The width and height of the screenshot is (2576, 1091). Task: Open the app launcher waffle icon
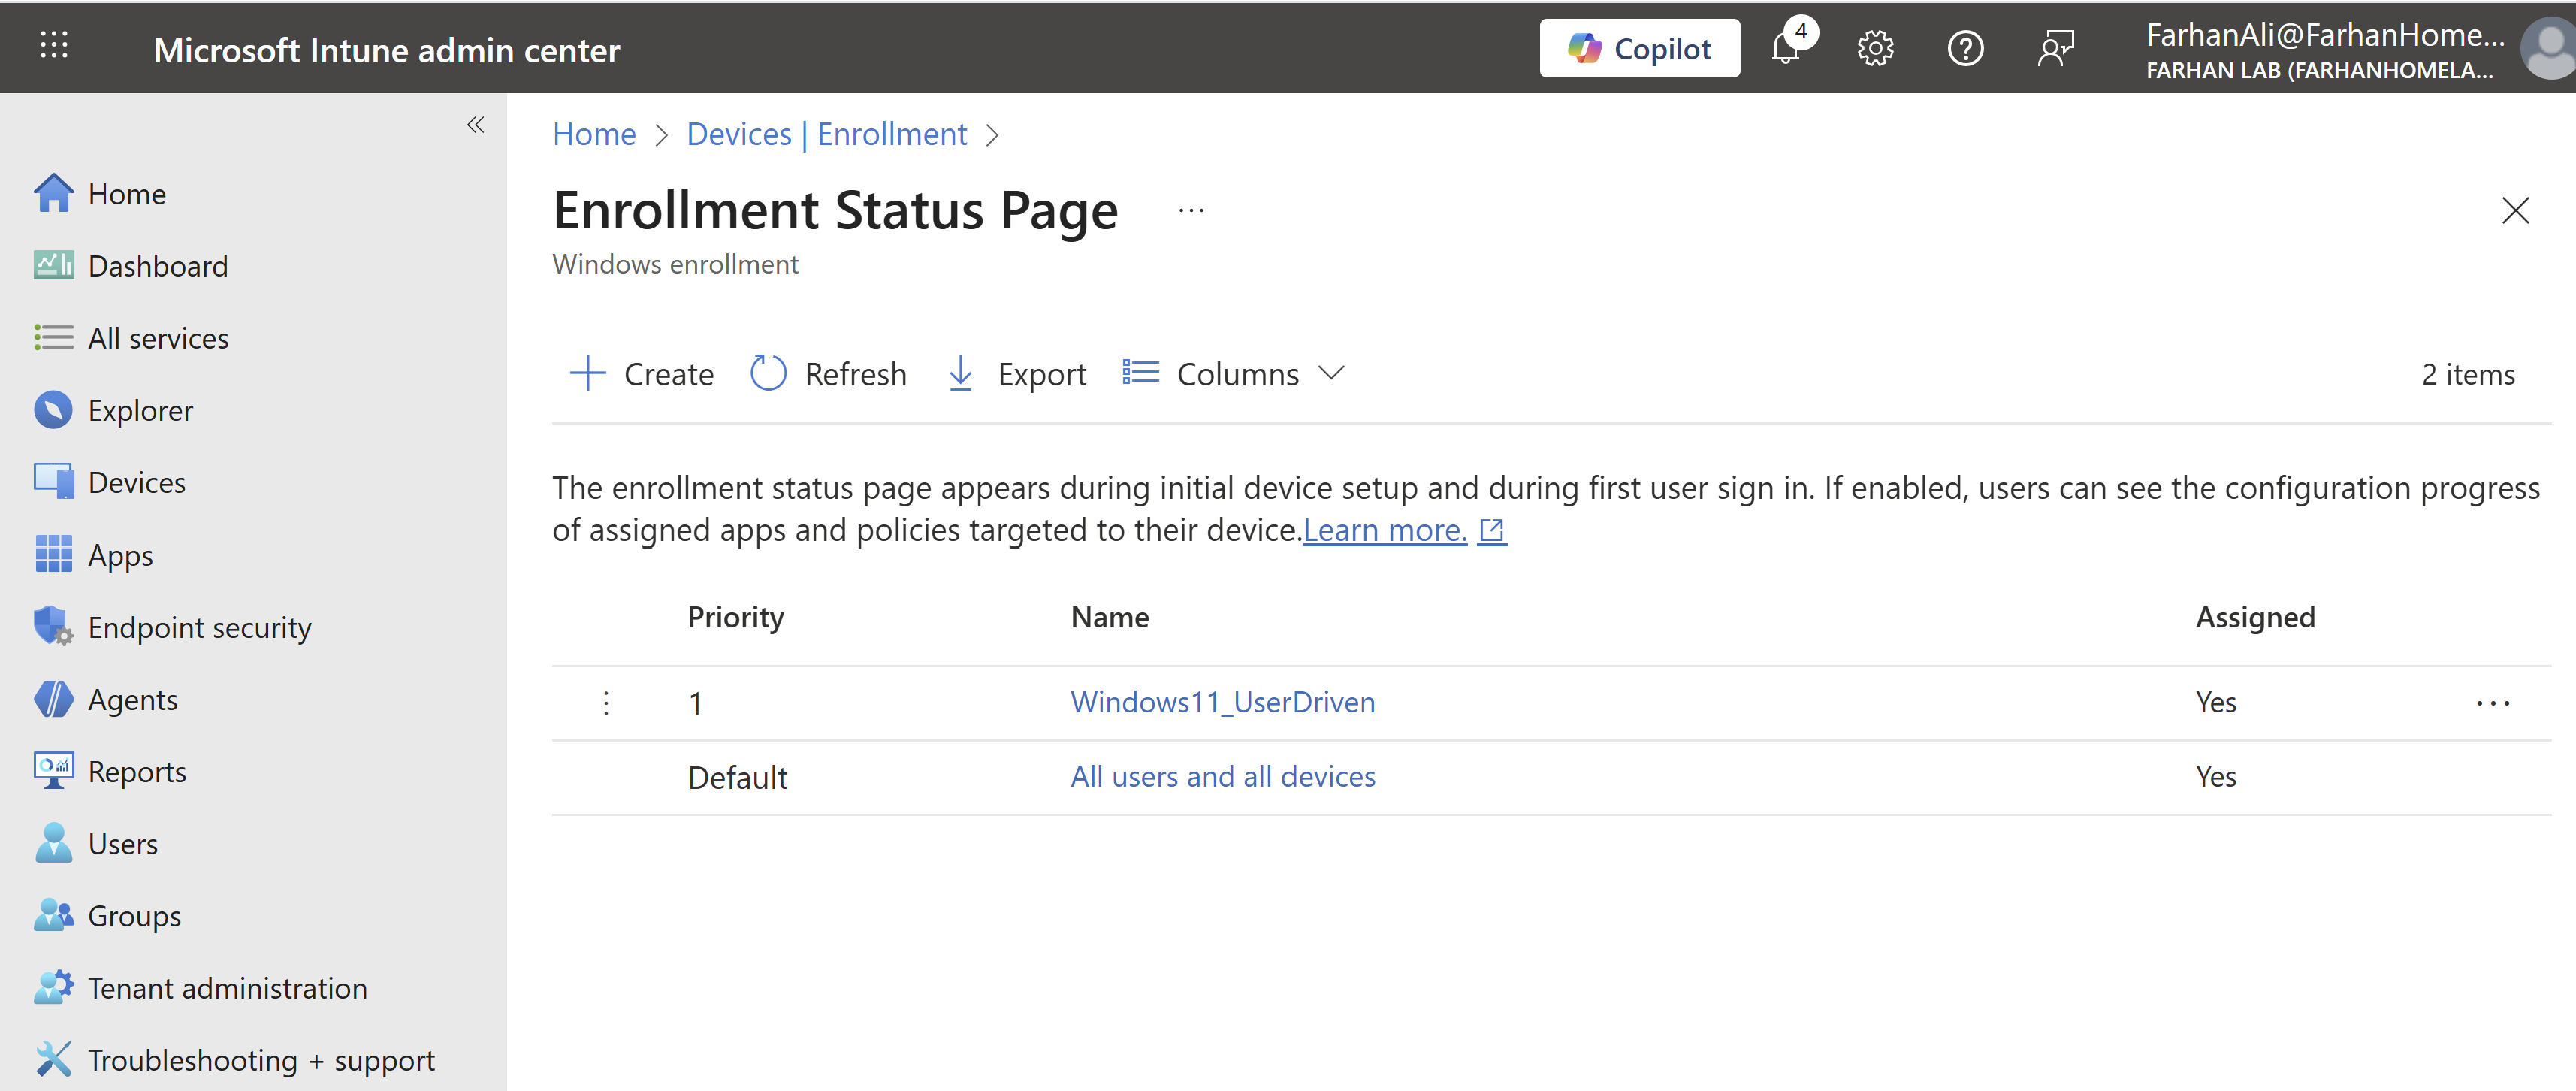pos(54,46)
